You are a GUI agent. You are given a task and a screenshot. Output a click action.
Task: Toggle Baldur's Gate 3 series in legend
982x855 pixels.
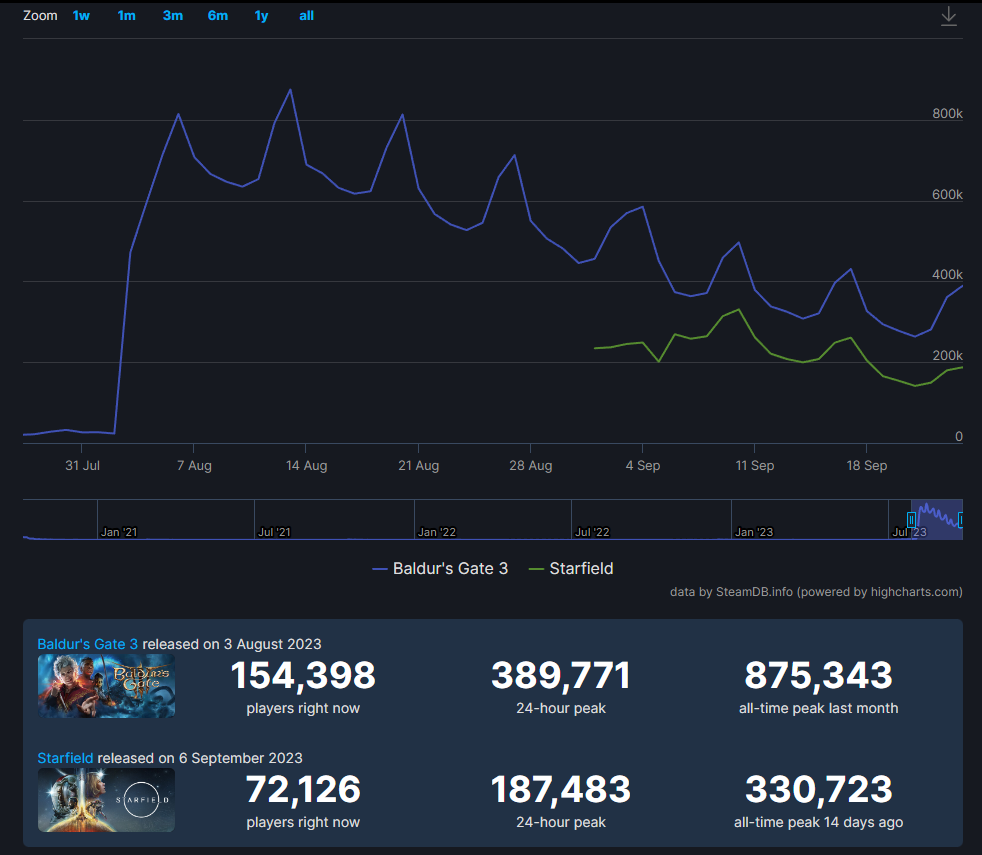click(x=440, y=569)
